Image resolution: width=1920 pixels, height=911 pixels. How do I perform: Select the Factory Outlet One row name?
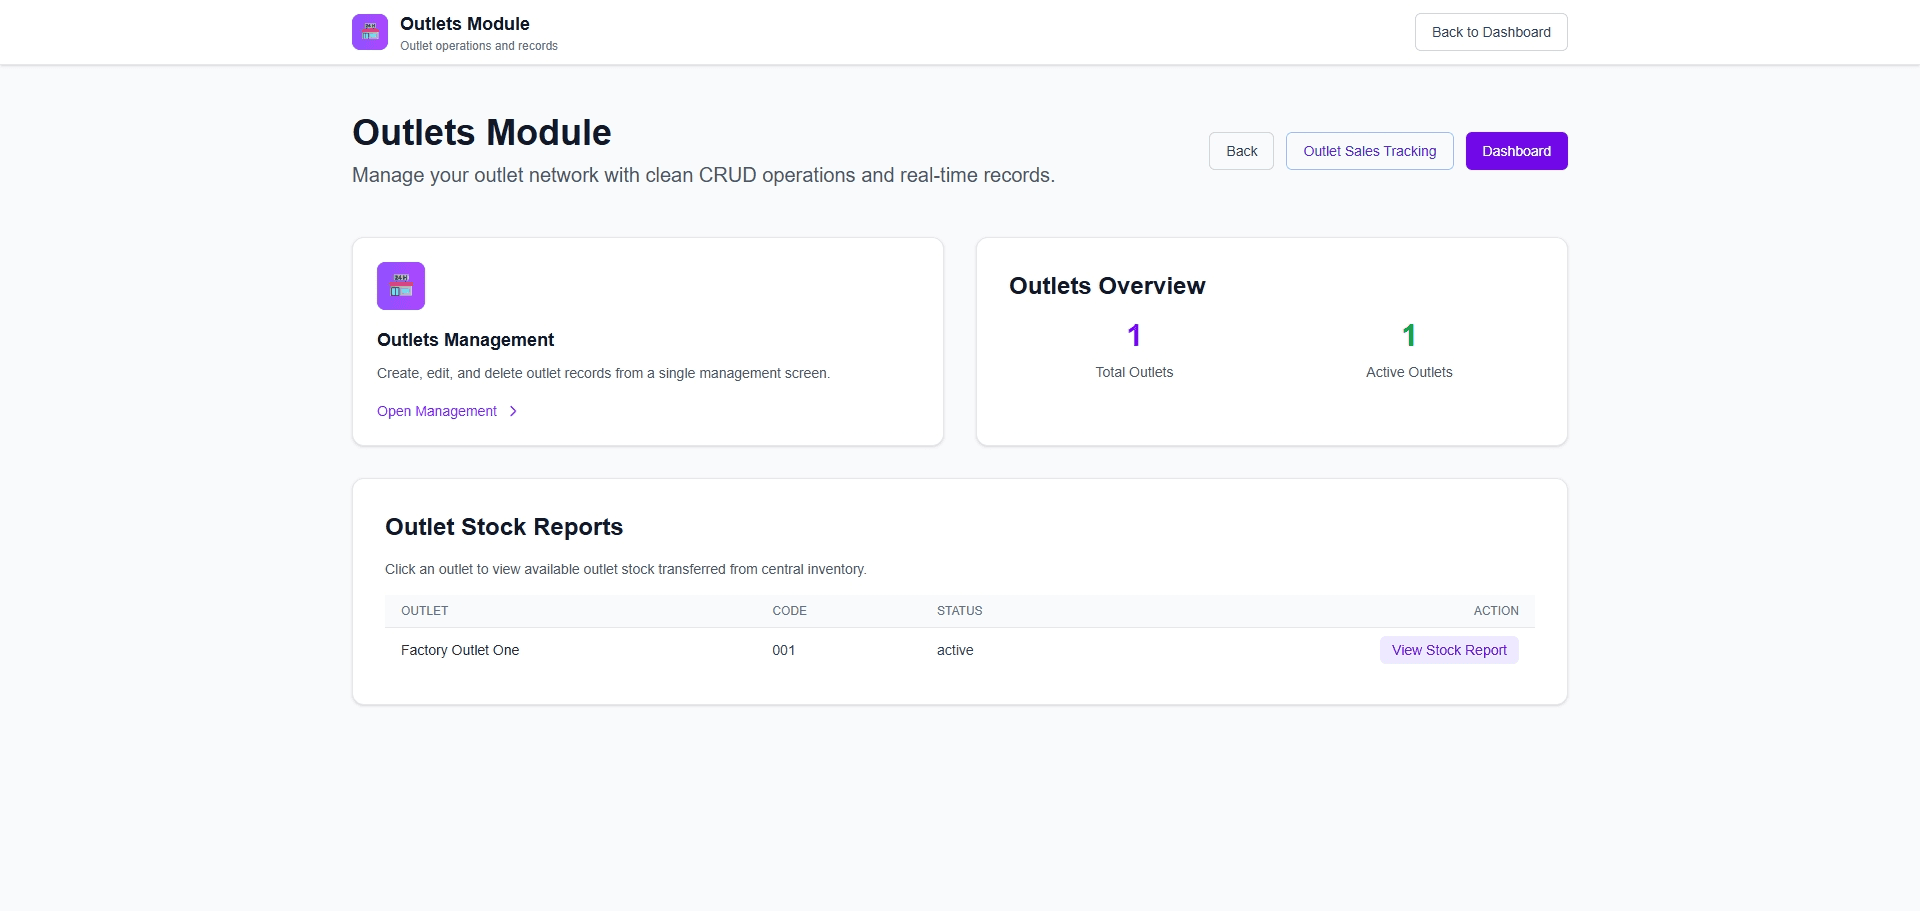(x=460, y=650)
